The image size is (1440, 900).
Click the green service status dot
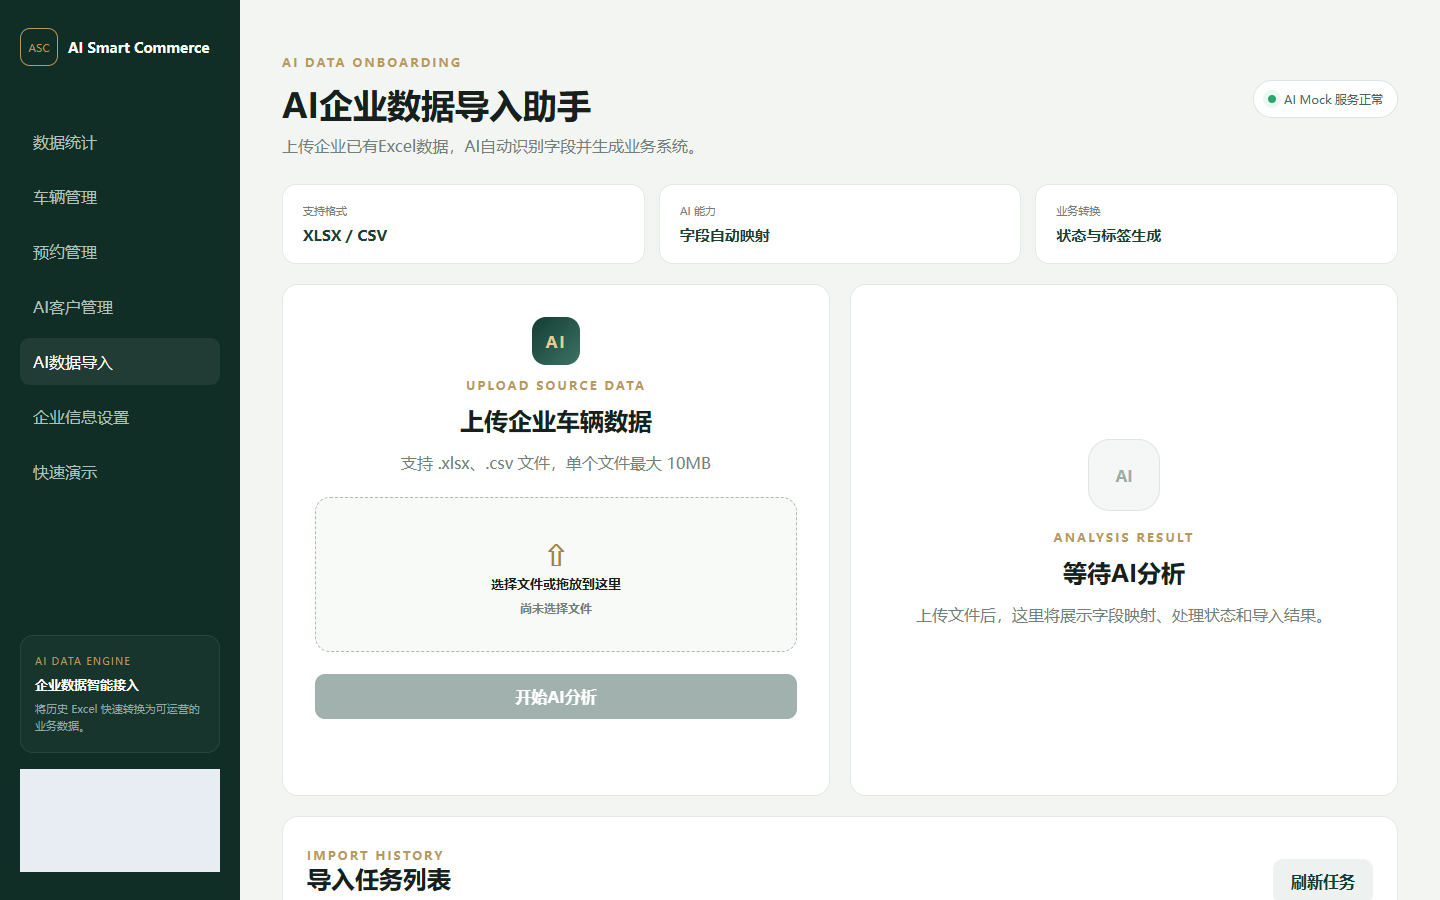tap(1272, 99)
